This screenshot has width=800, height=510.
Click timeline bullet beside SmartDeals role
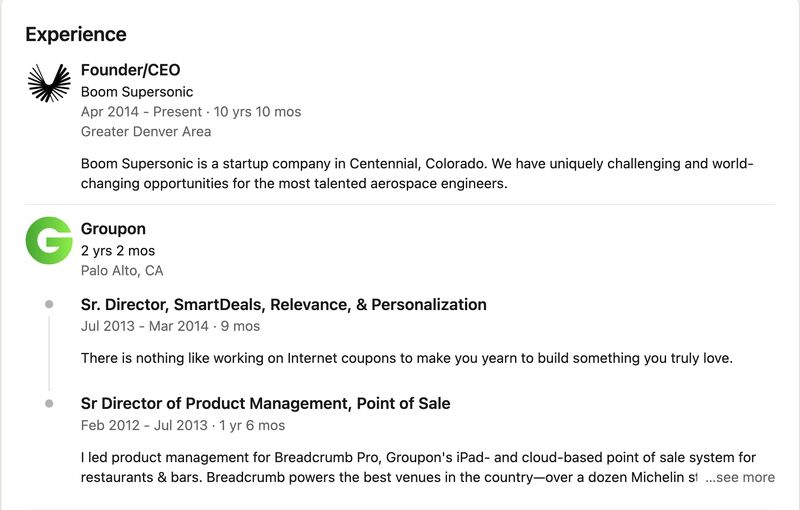point(49,304)
